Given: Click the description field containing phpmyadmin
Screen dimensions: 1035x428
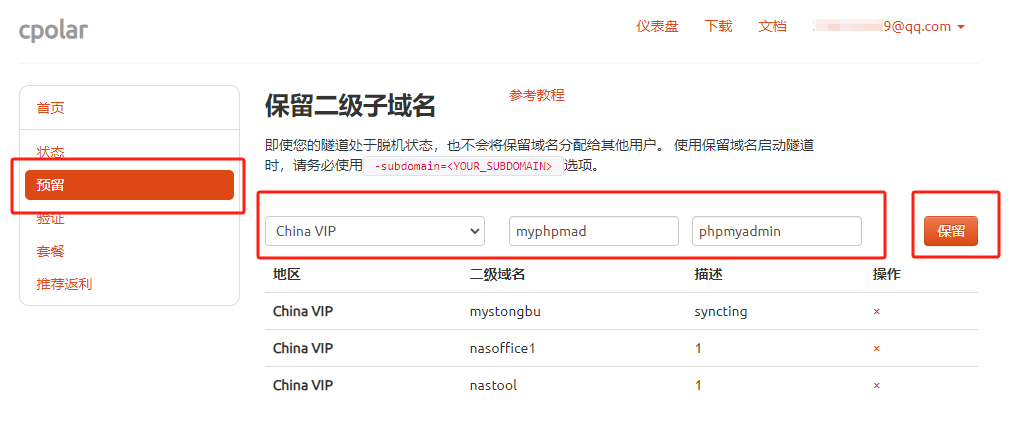Looking at the screenshot, I should pyautogui.click(x=776, y=231).
